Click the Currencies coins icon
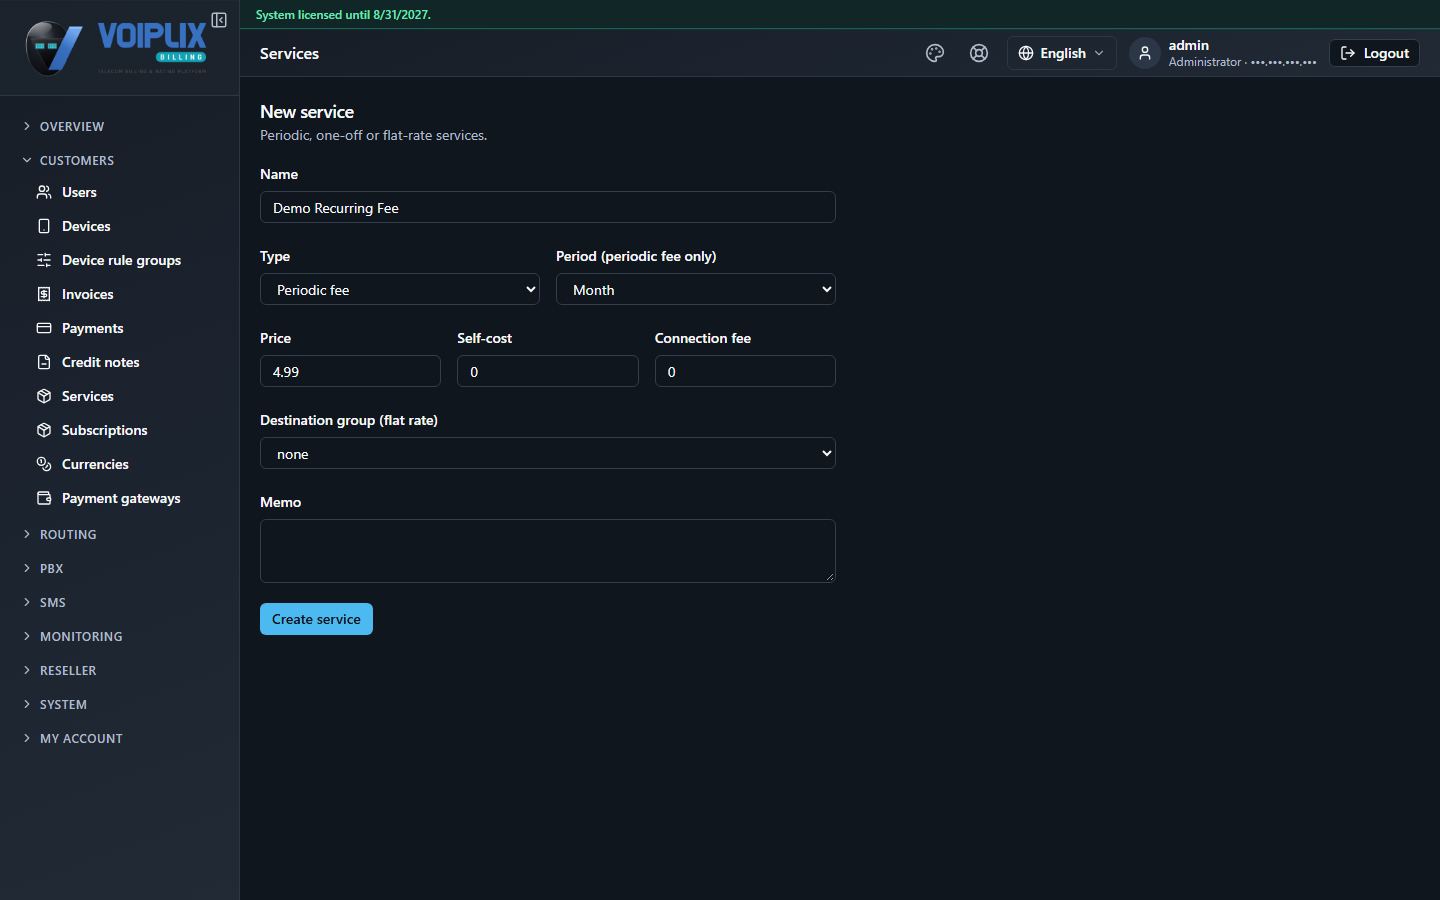This screenshot has width=1440, height=900. [44, 464]
